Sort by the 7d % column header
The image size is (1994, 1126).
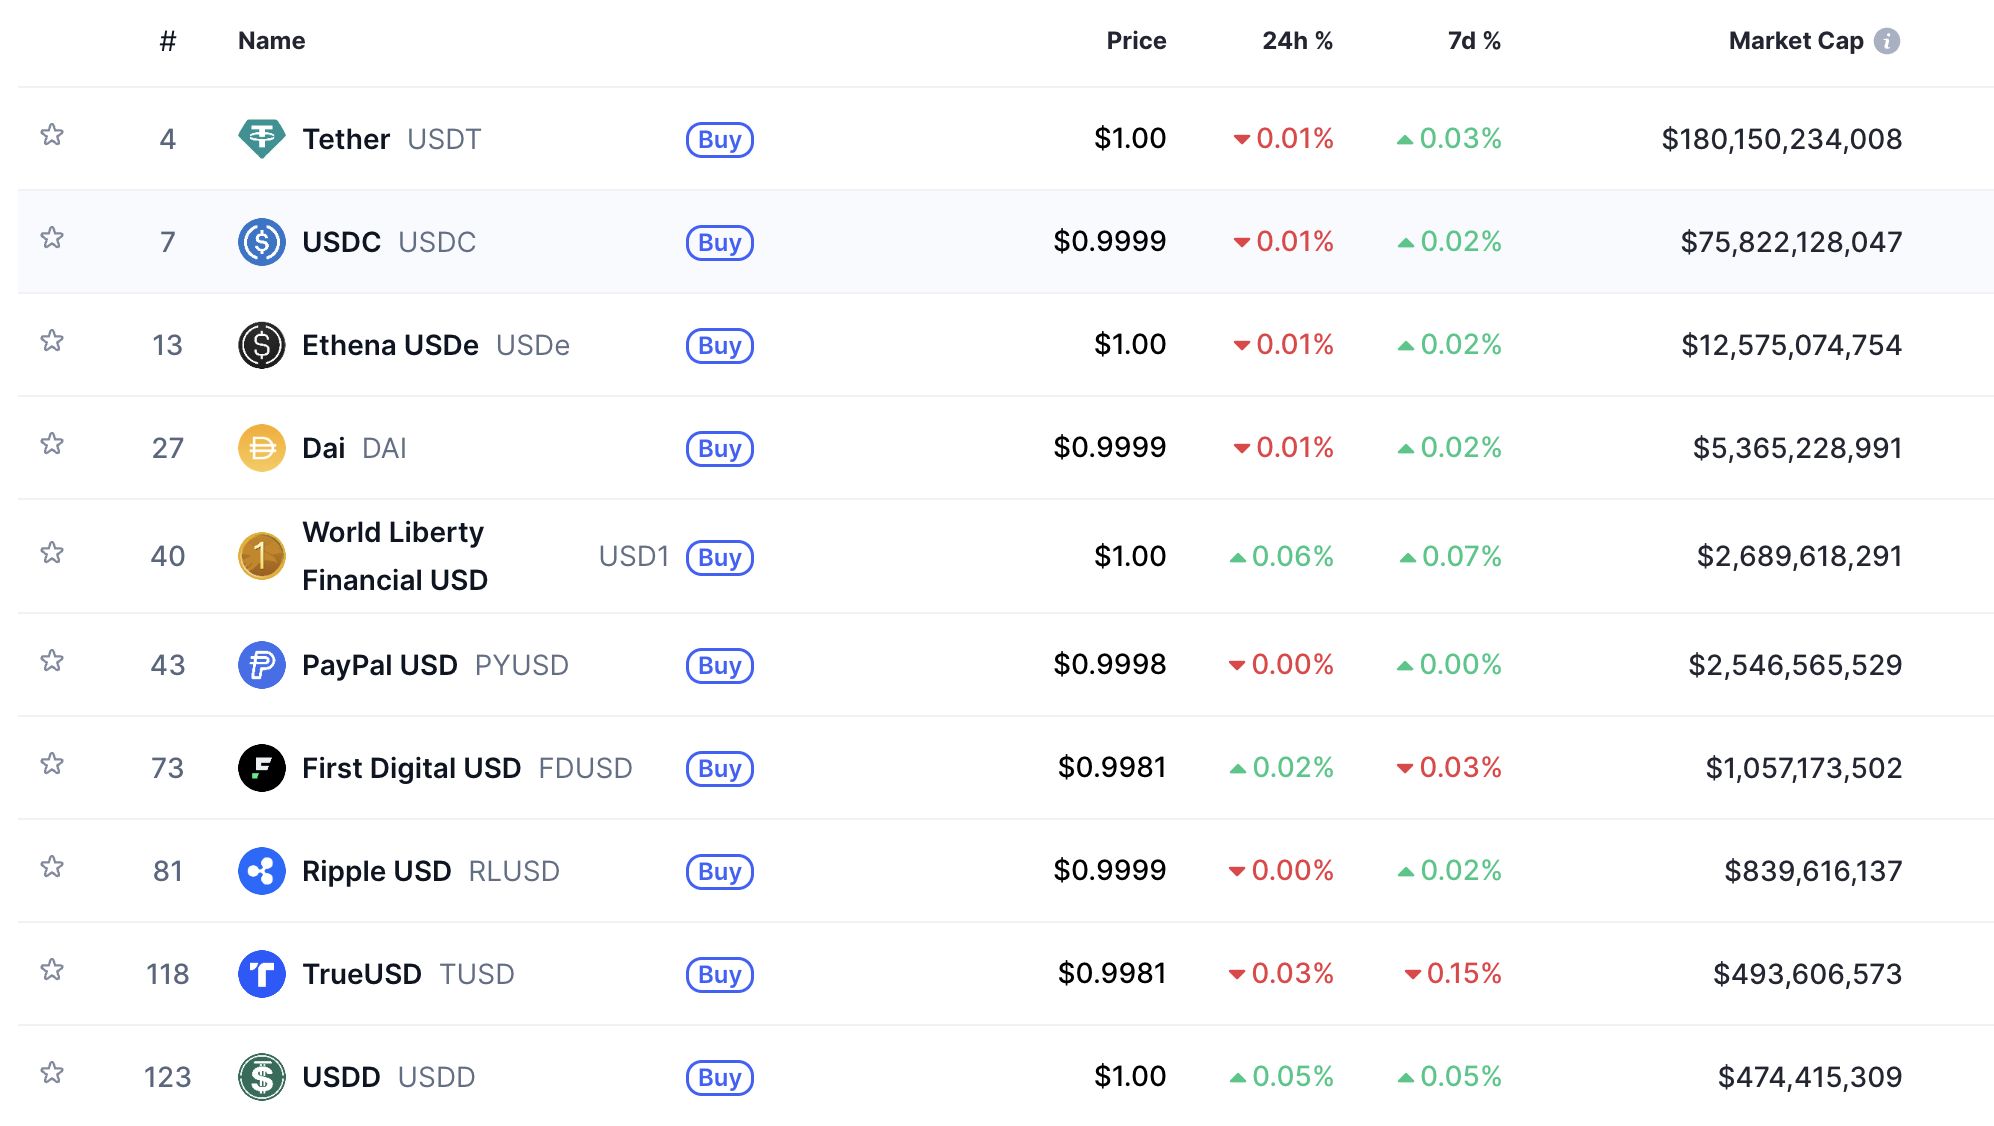1473,41
